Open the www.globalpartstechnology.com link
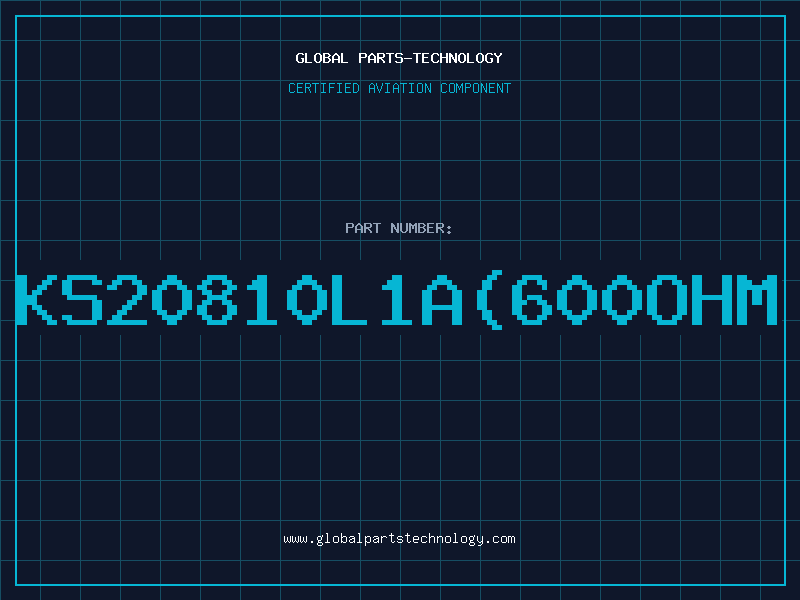 pos(399,539)
